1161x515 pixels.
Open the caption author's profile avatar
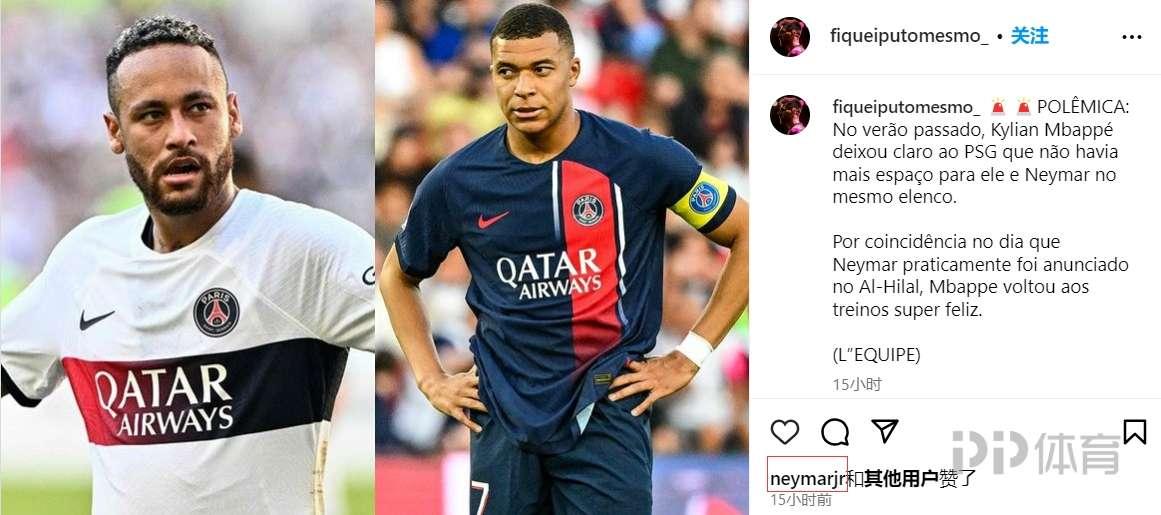coord(789,115)
